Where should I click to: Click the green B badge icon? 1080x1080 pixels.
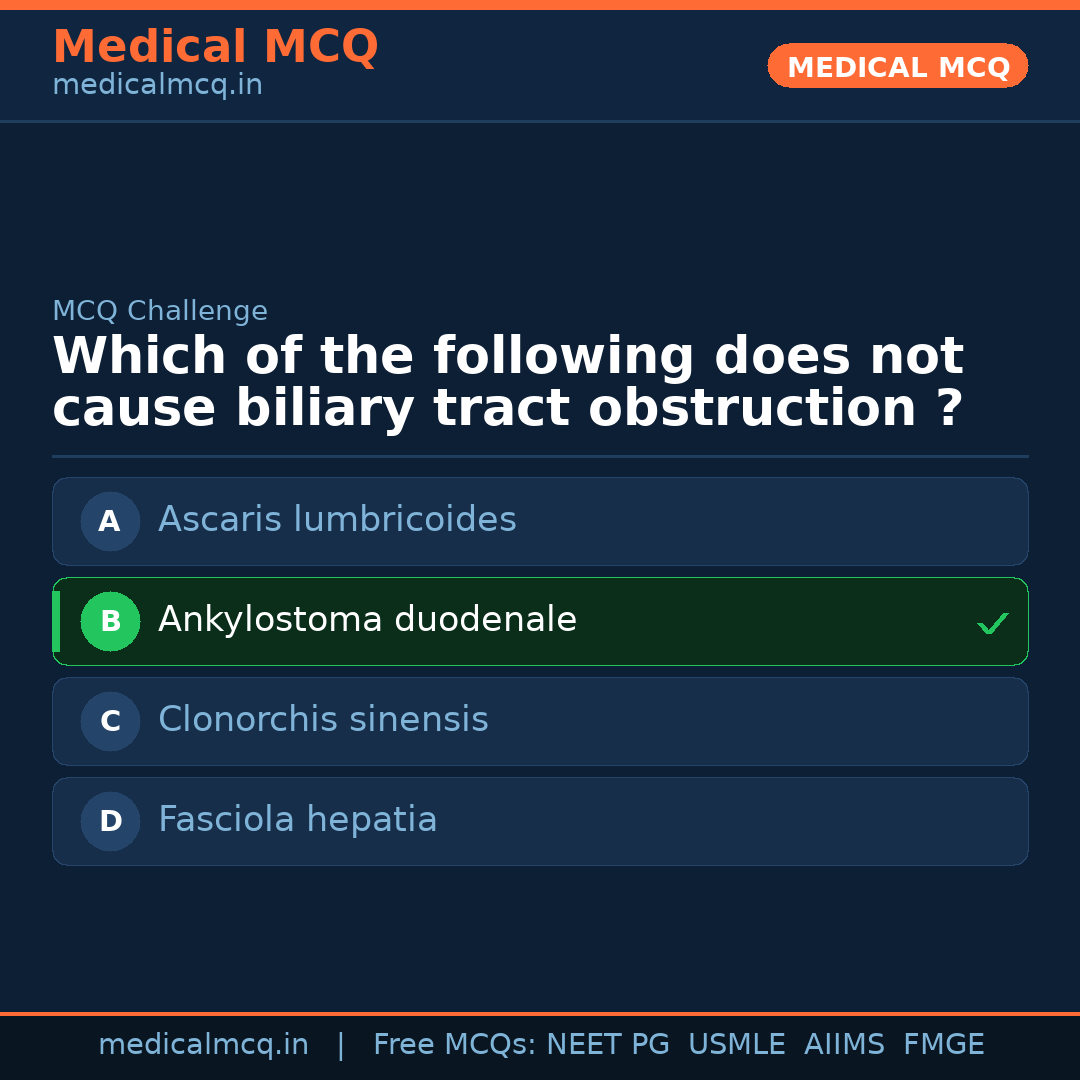[x=110, y=621]
